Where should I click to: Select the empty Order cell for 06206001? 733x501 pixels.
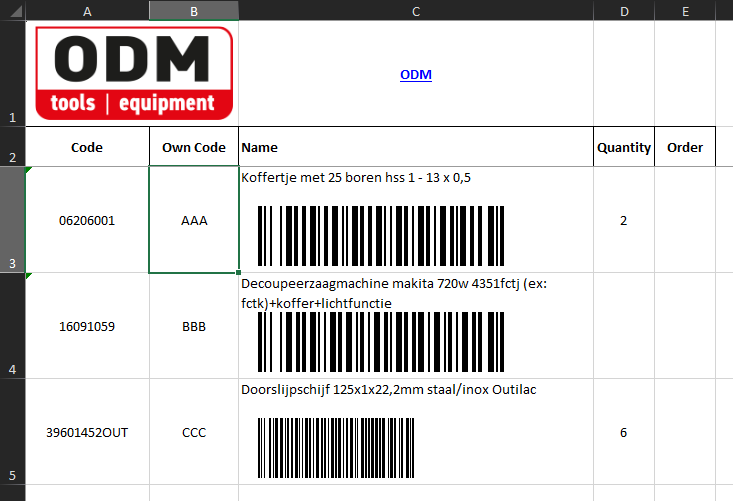(x=685, y=220)
